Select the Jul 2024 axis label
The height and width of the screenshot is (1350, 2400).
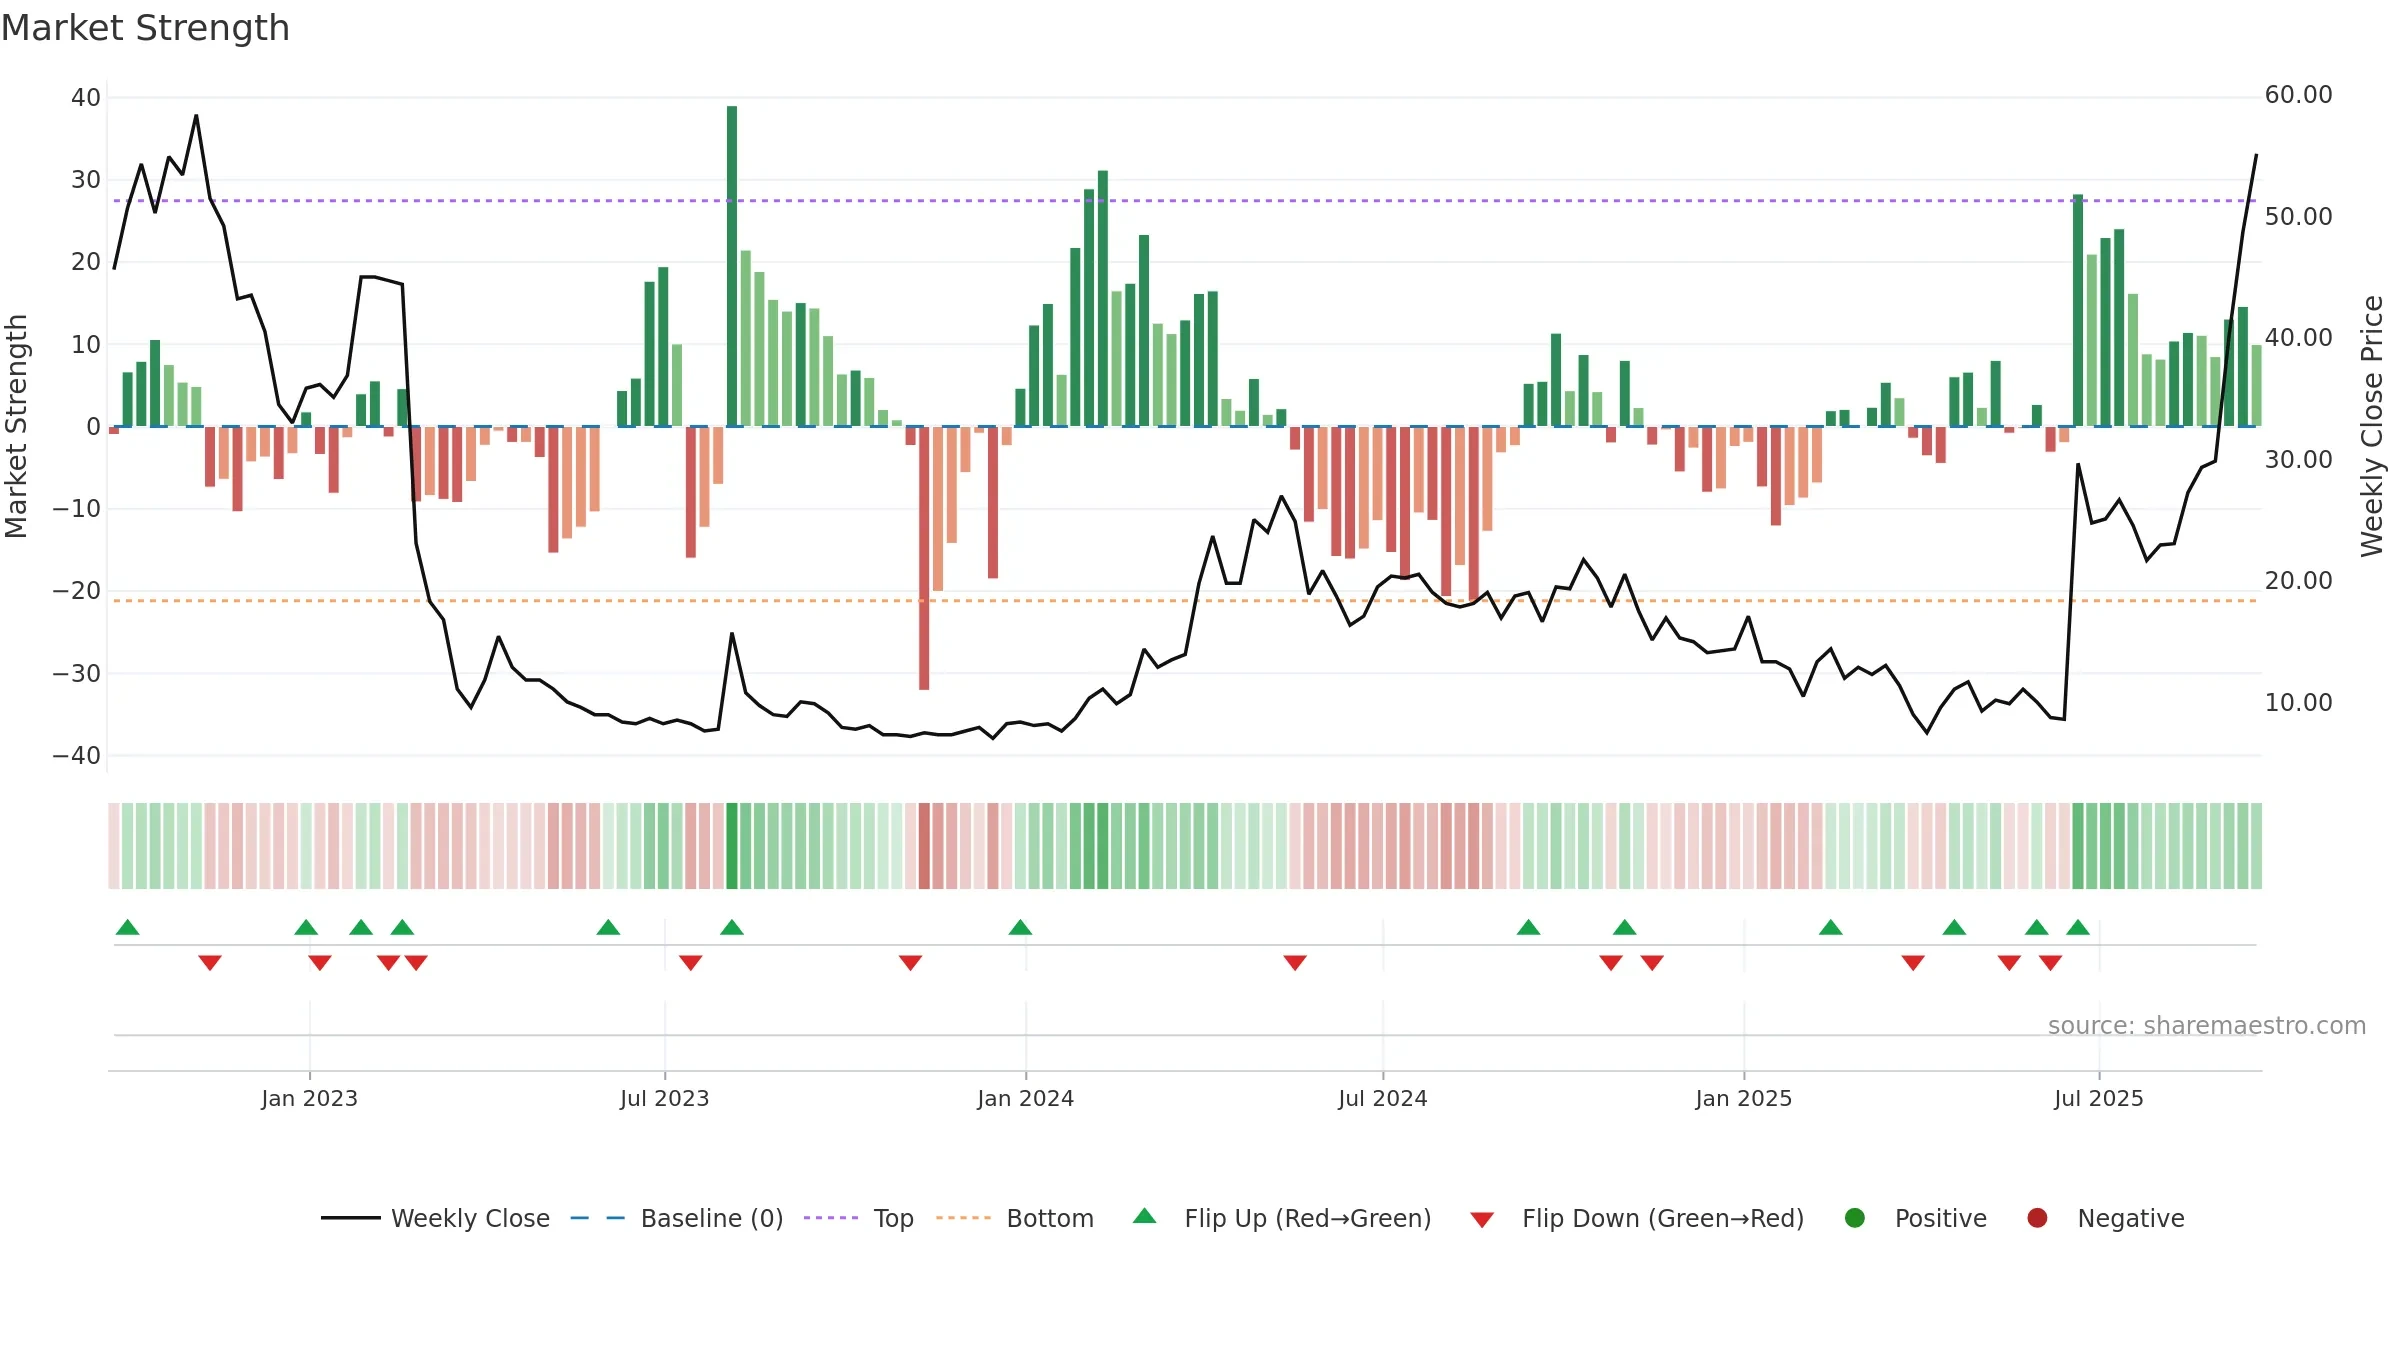click(1383, 1098)
